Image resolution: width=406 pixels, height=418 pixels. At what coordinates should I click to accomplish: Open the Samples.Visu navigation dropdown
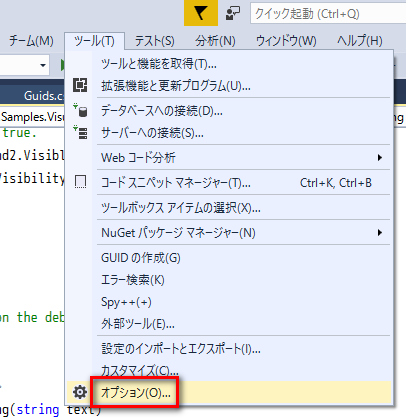(32, 117)
